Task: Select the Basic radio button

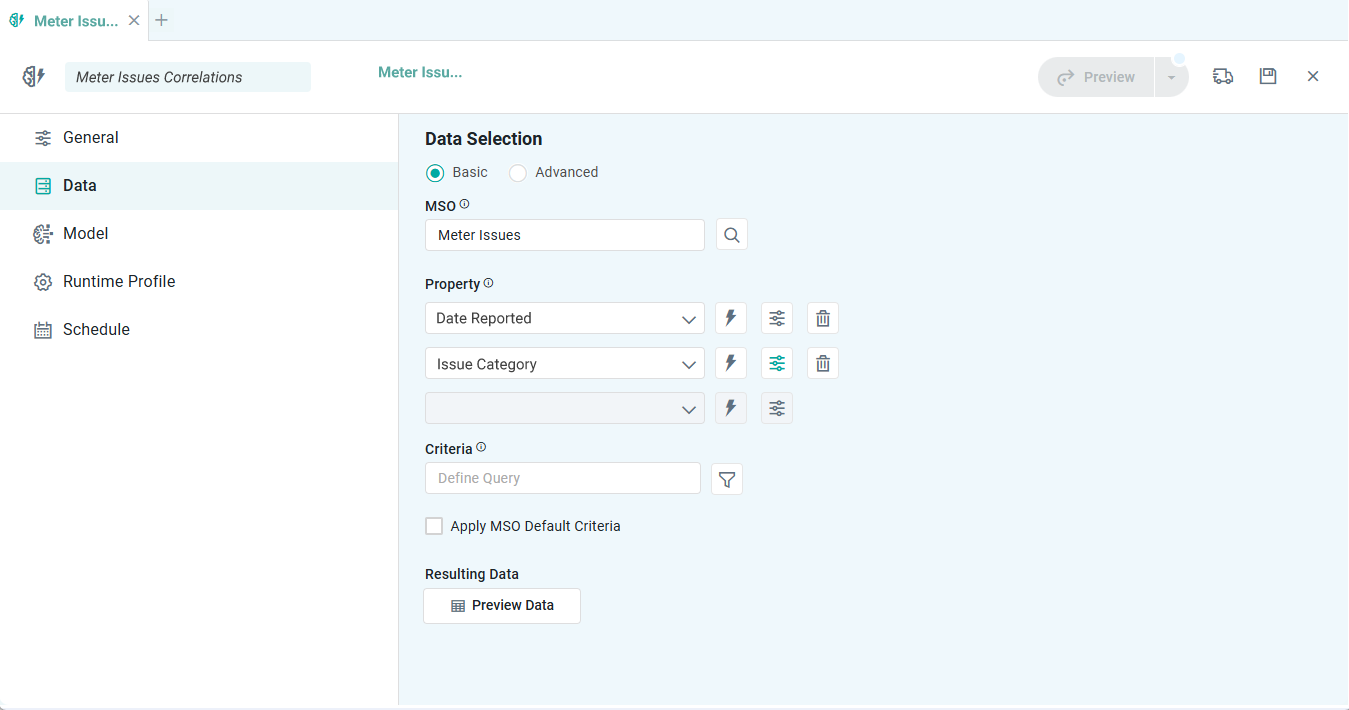Action: (x=435, y=173)
